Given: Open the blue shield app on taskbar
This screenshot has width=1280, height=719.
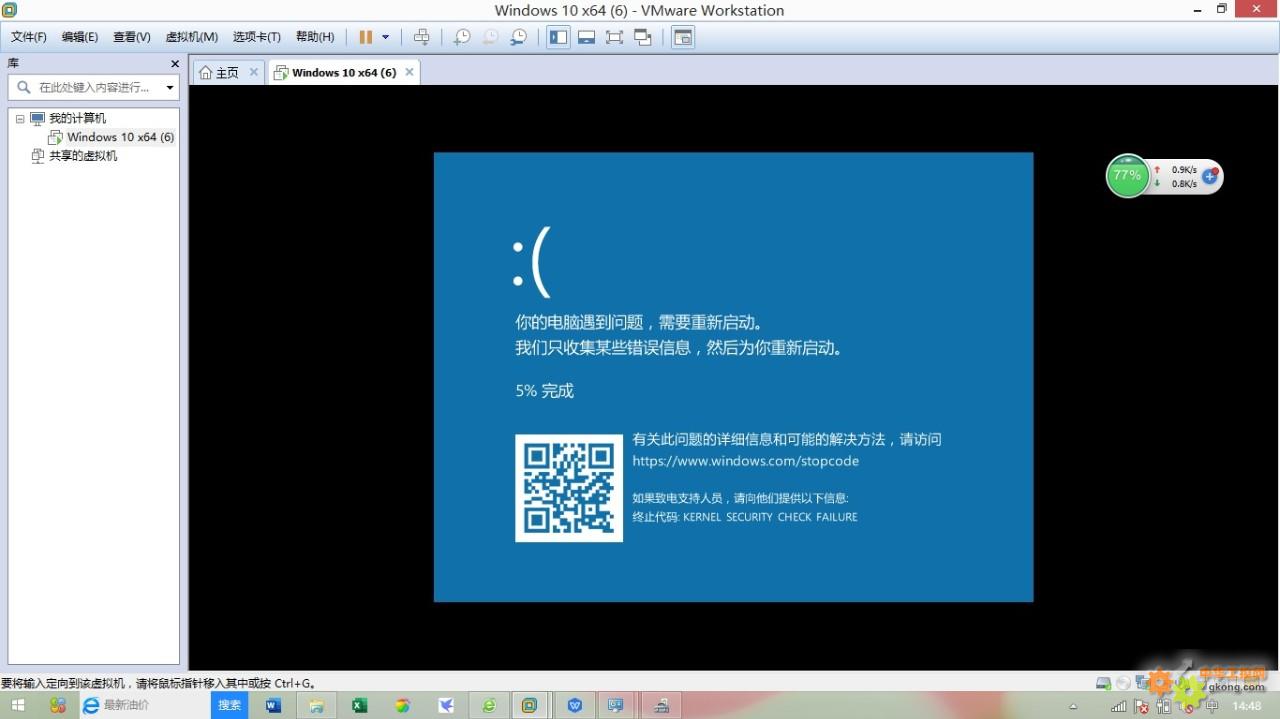Looking at the screenshot, I should click(575, 705).
